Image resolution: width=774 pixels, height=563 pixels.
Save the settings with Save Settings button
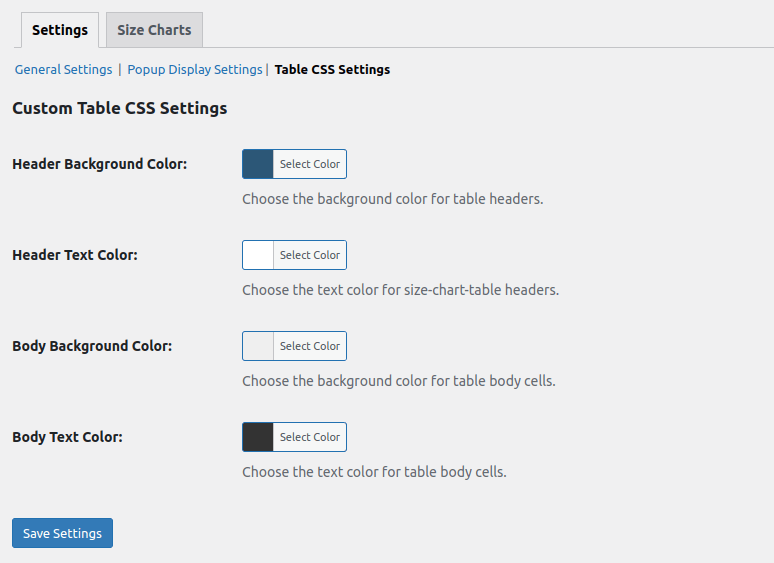(x=62, y=533)
